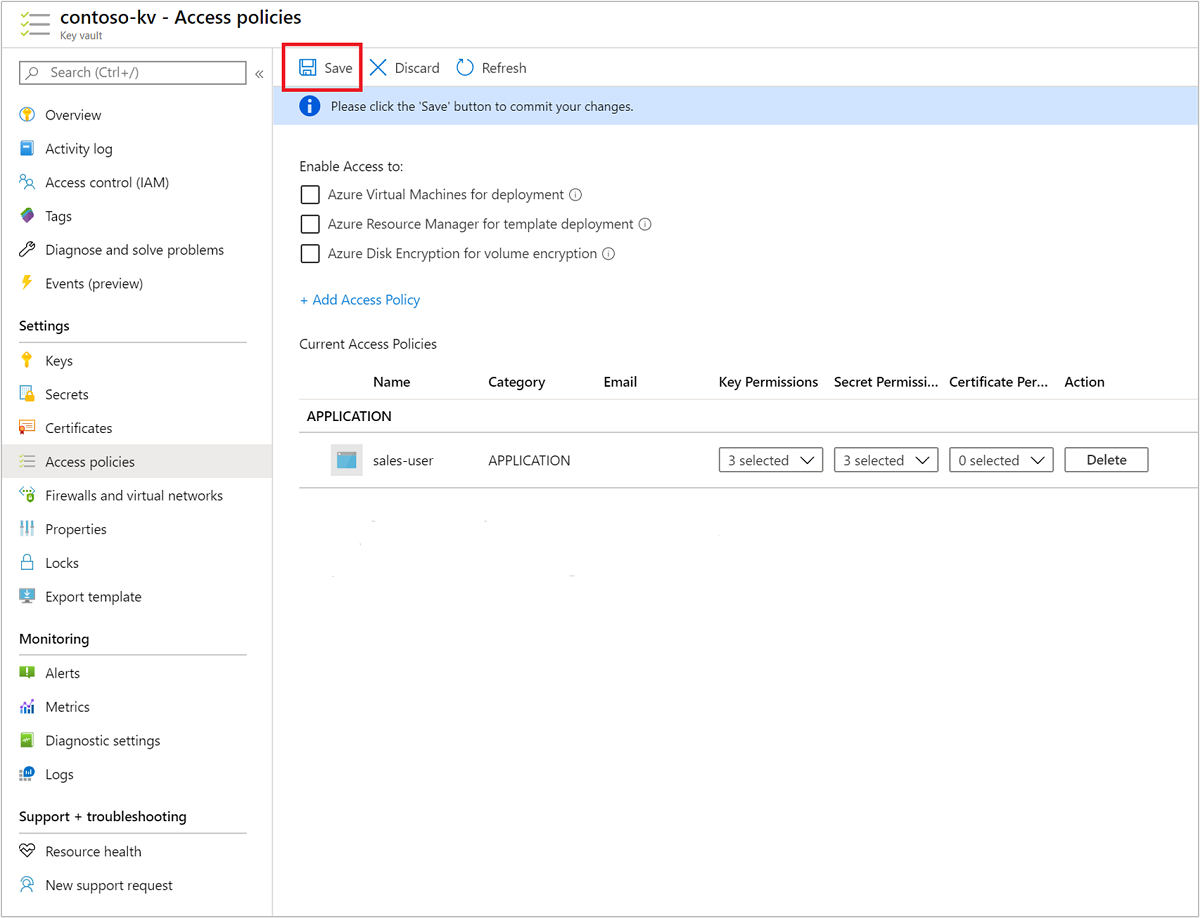The height and width of the screenshot is (918, 1200).
Task: Delete the sales-user access policy
Action: click(x=1106, y=459)
